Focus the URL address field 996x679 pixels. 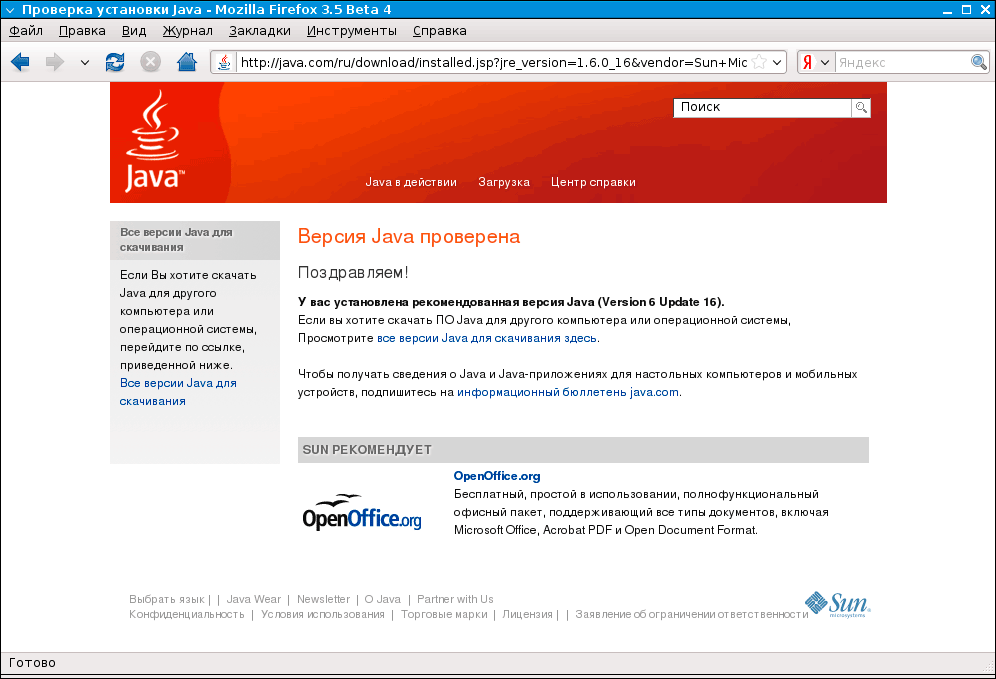point(493,62)
